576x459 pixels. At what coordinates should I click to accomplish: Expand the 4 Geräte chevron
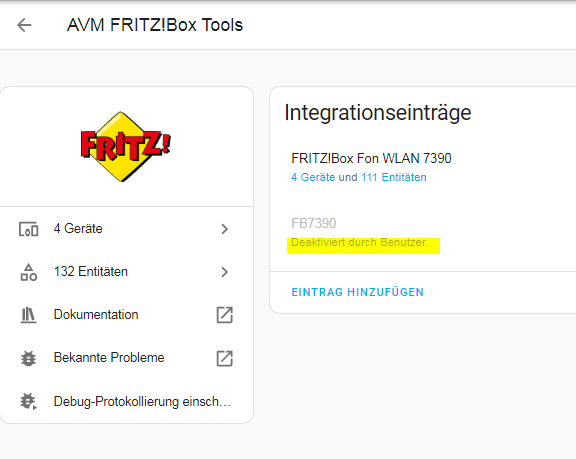224,229
